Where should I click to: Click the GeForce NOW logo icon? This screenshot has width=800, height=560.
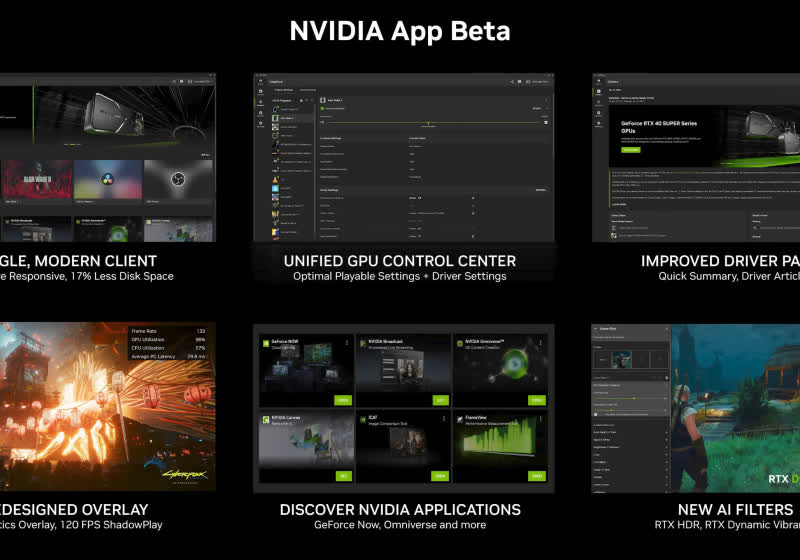pyautogui.click(x=266, y=343)
